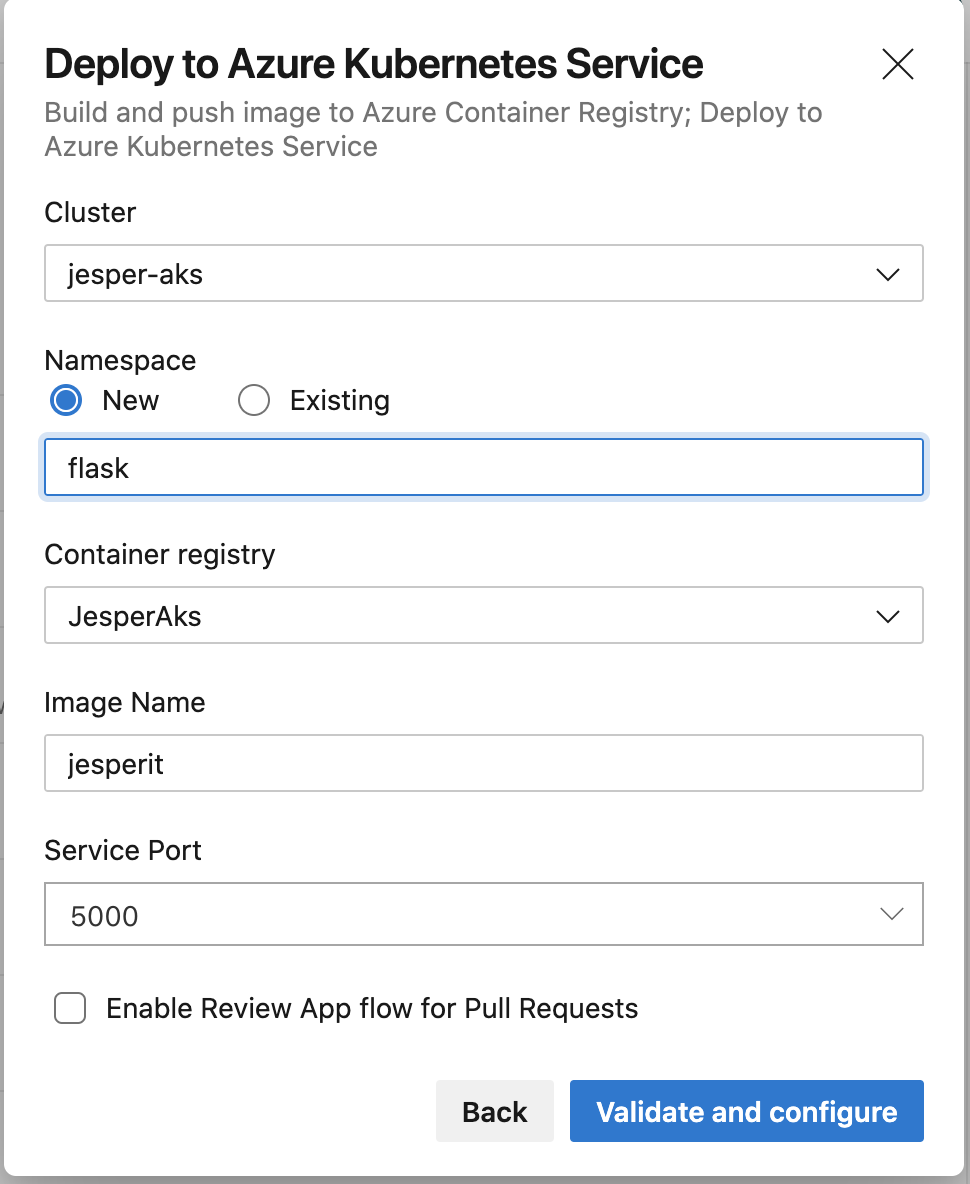Screen dimensions: 970x1184
Task: Click the 'Image Name' field label
Action: [x=125, y=702]
